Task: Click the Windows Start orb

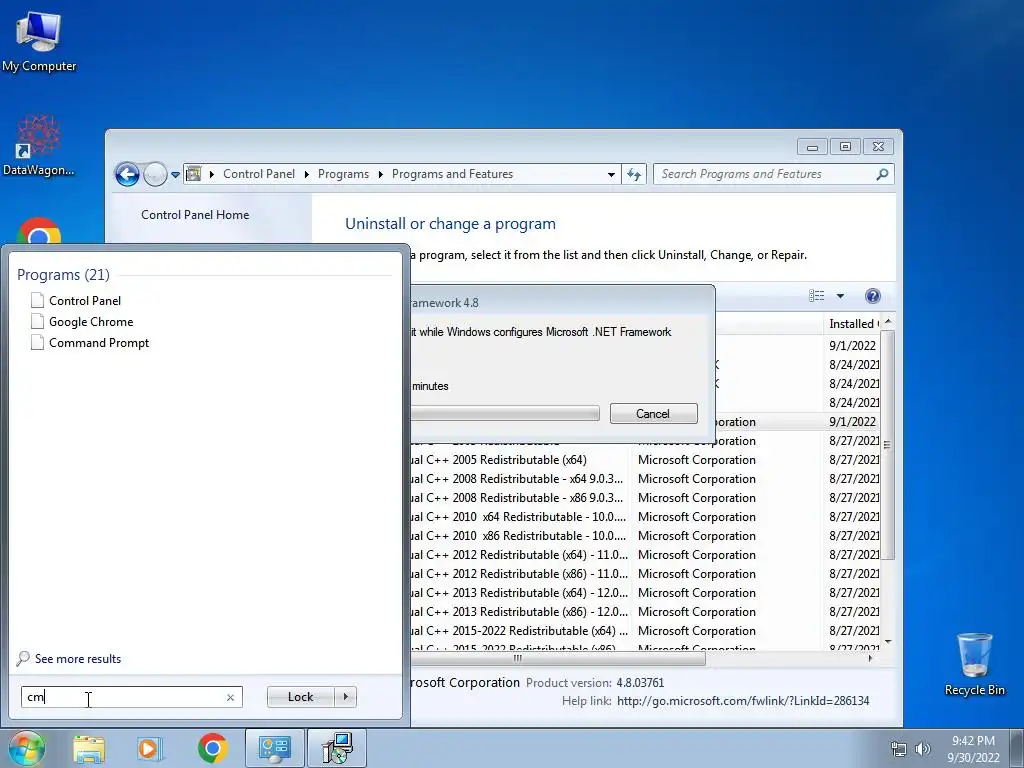Action: click(25, 748)
